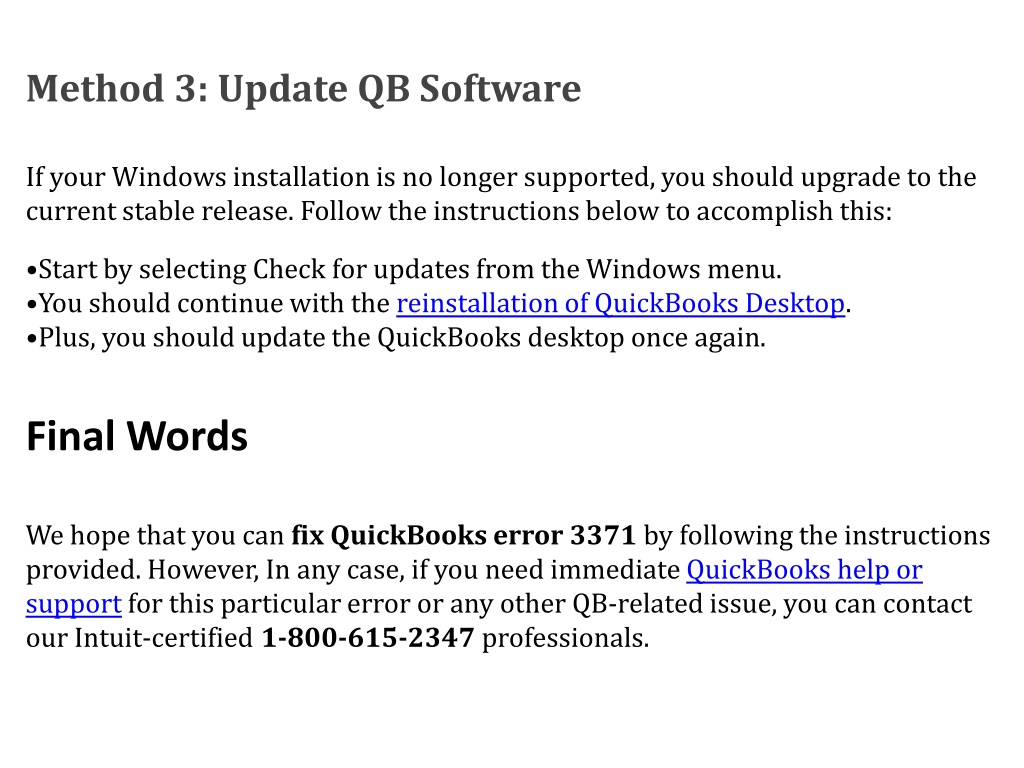The image size is (1024, 768).
Task: Click the phrase 'by following the instructions'
Action: click(x=817, y=536)
